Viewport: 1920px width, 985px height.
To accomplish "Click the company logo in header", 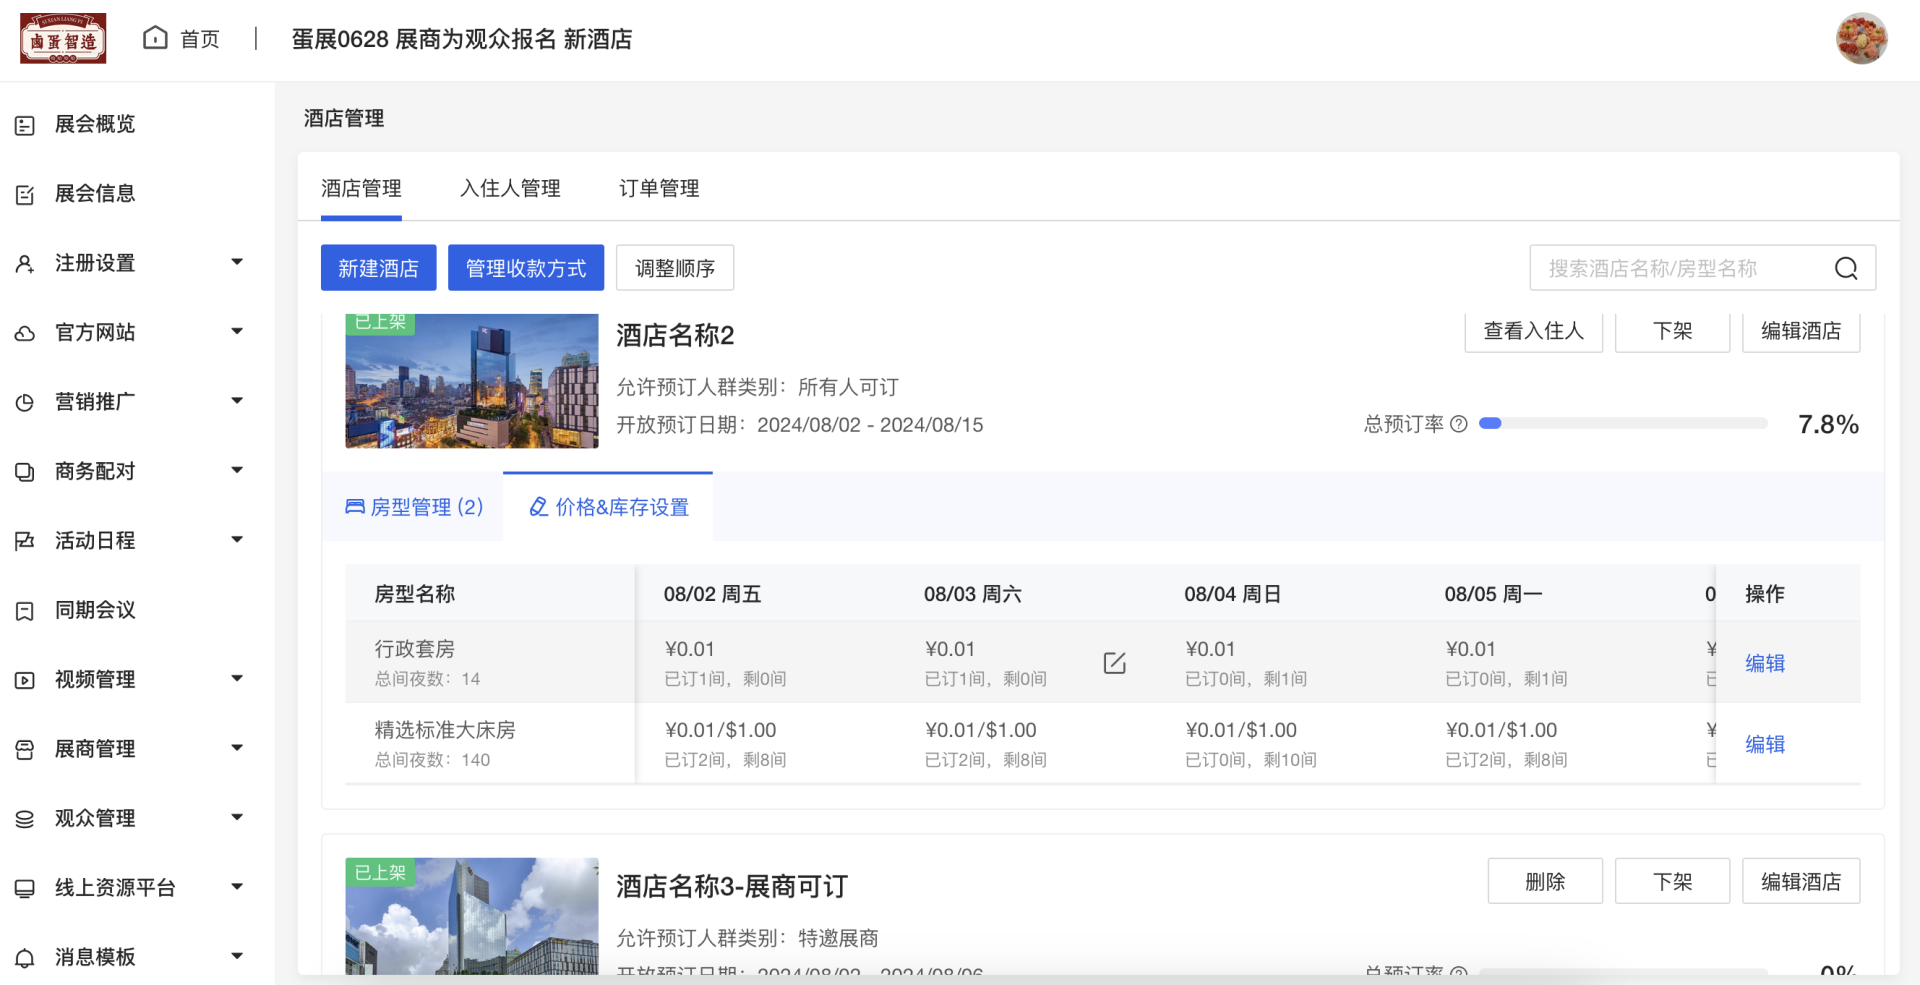I will coord(63,39).
